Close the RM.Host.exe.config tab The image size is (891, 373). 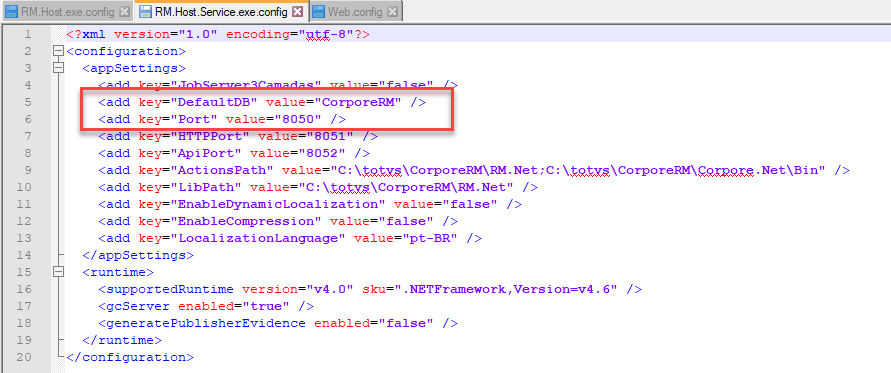pyautogui.click(x=125, y=11)
